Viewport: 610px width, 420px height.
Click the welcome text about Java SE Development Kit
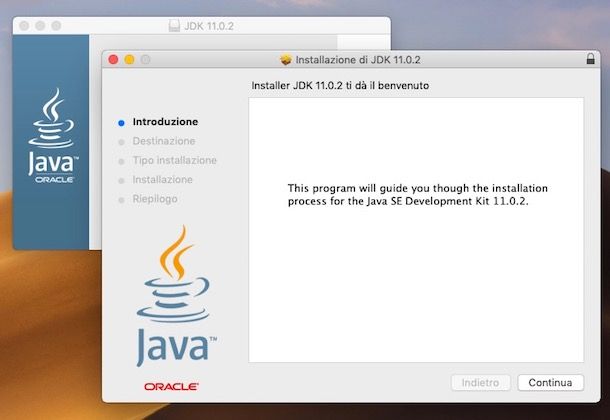(417, 194)
